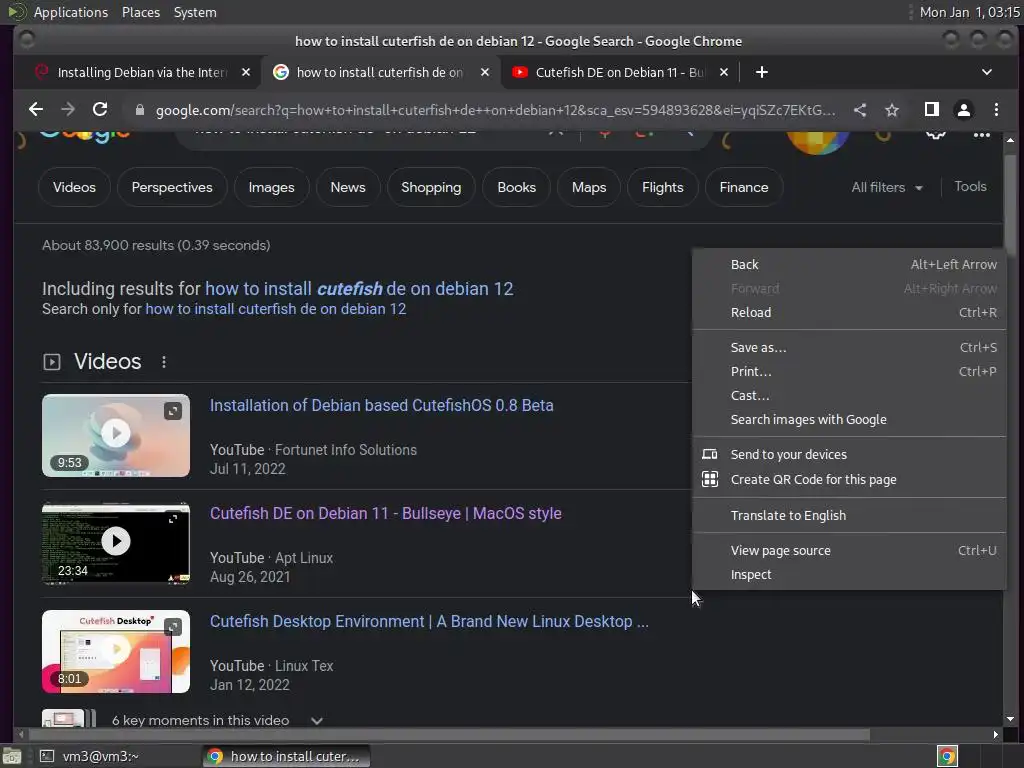Play the CutefishOS 0.8 Beta video thumbnail
Screen dimensions: 1024x768
coord(116,435)
